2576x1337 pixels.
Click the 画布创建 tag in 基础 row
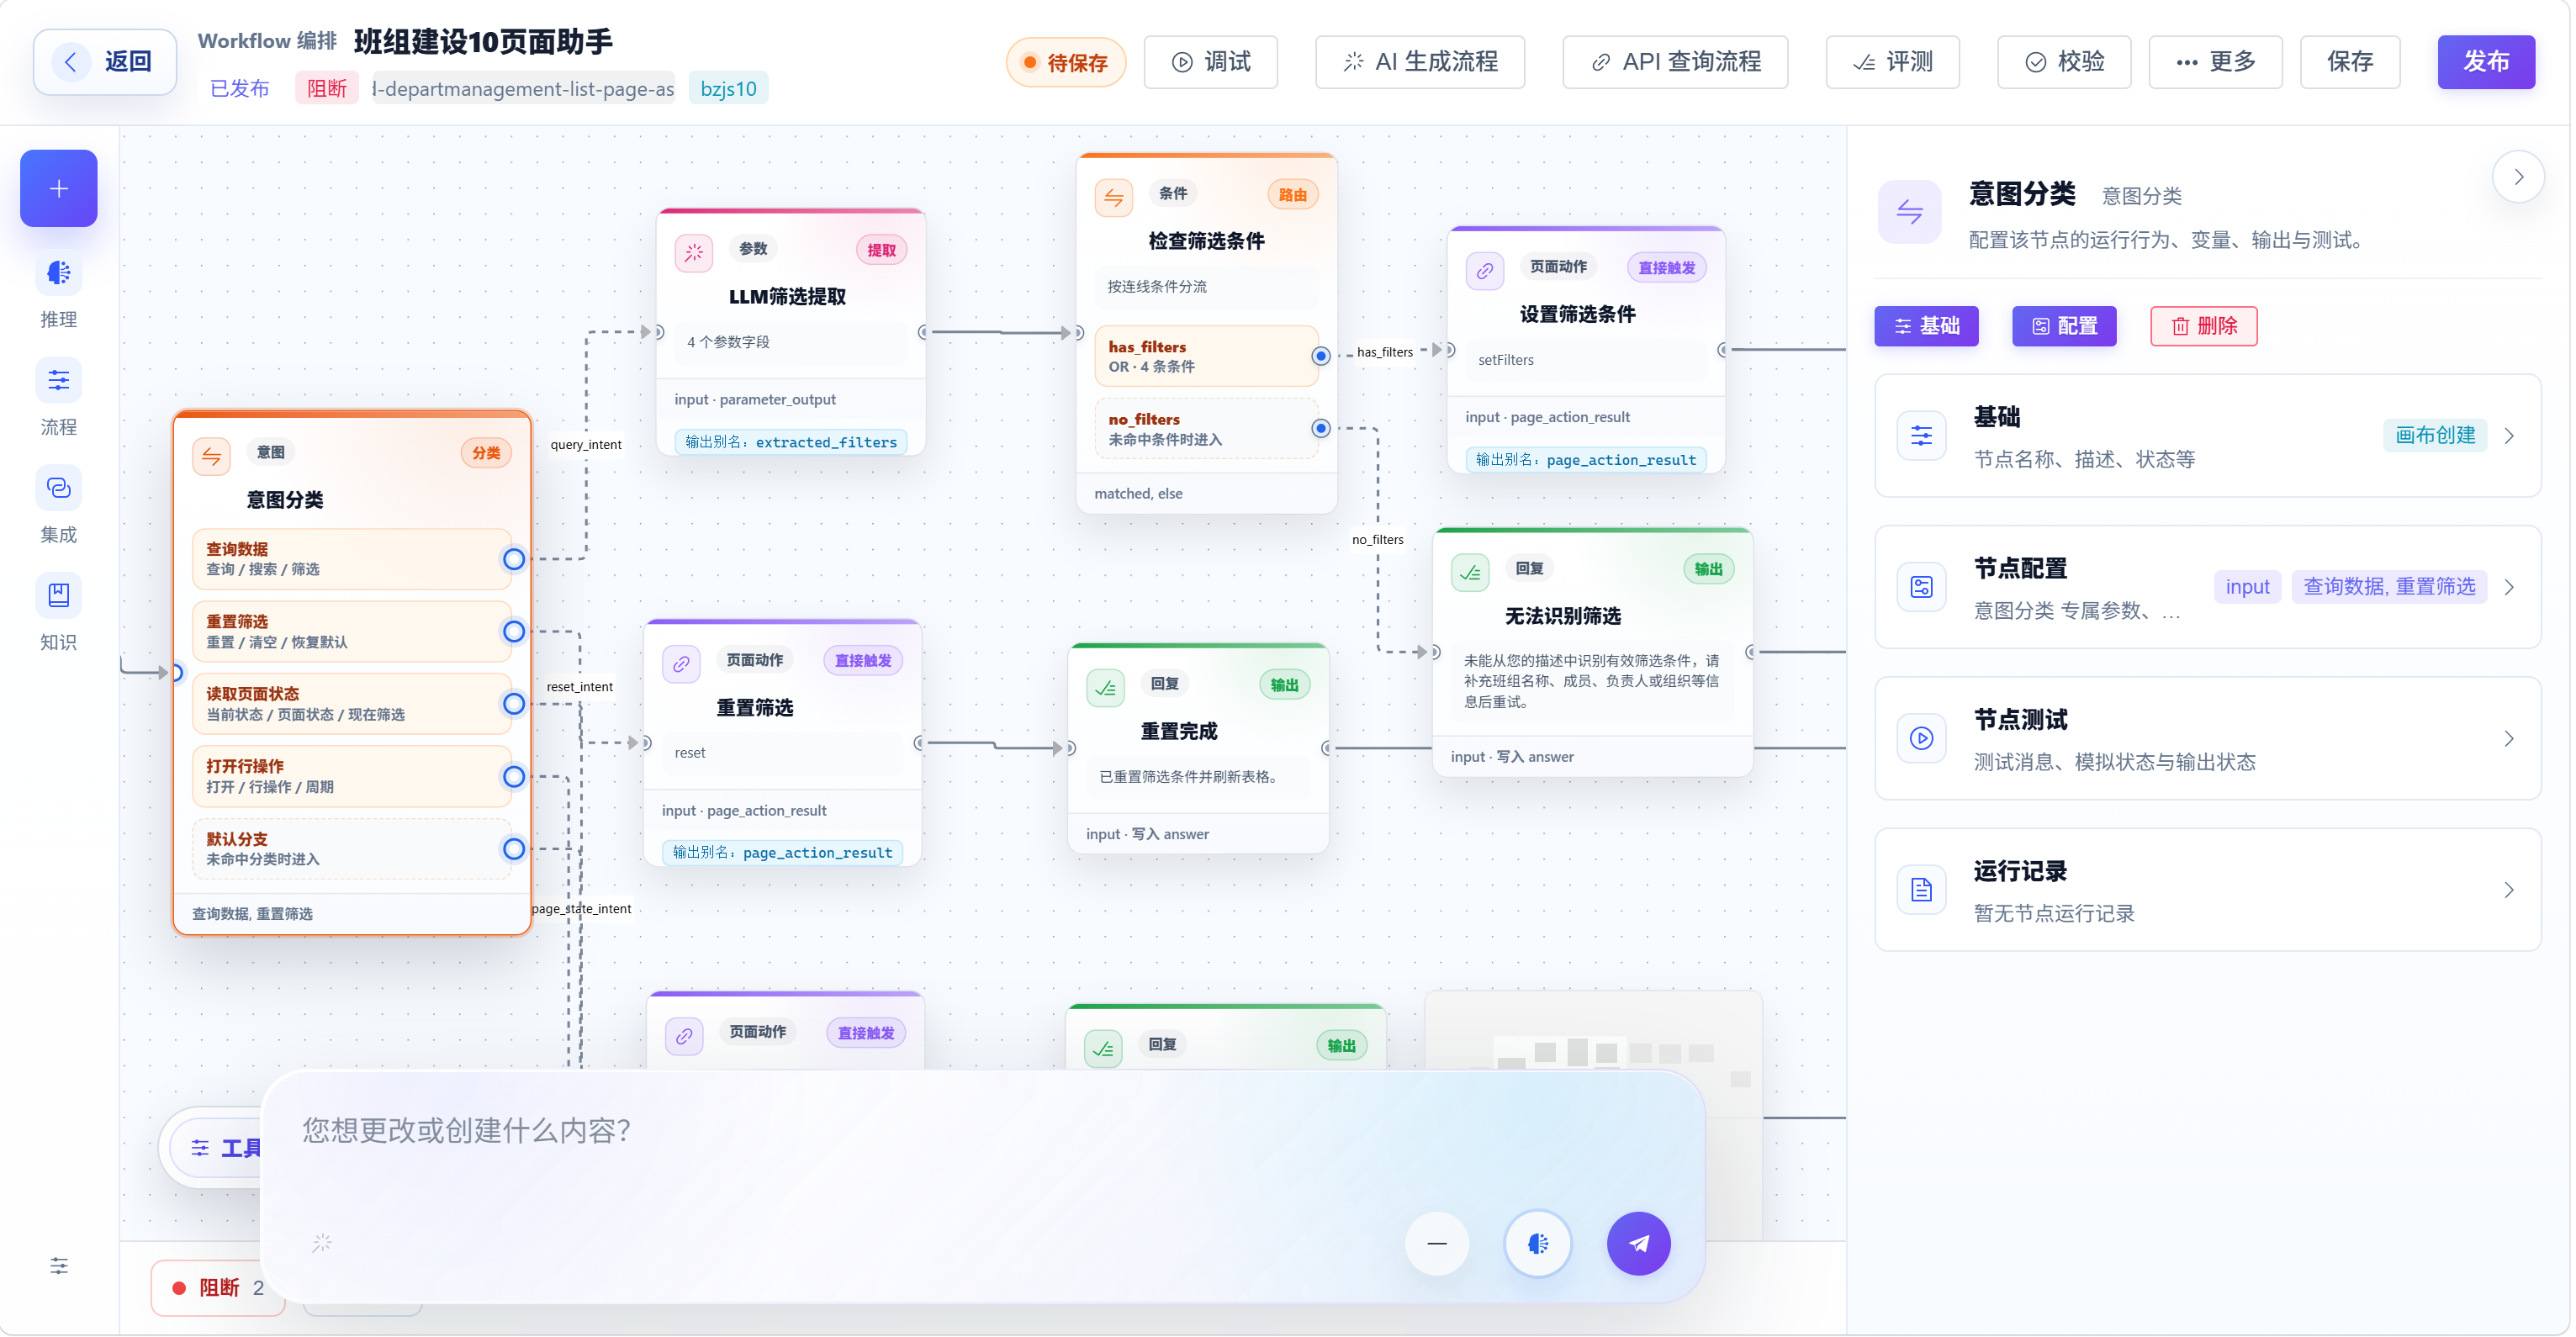pyautogui.click(x=2435, y=435)
